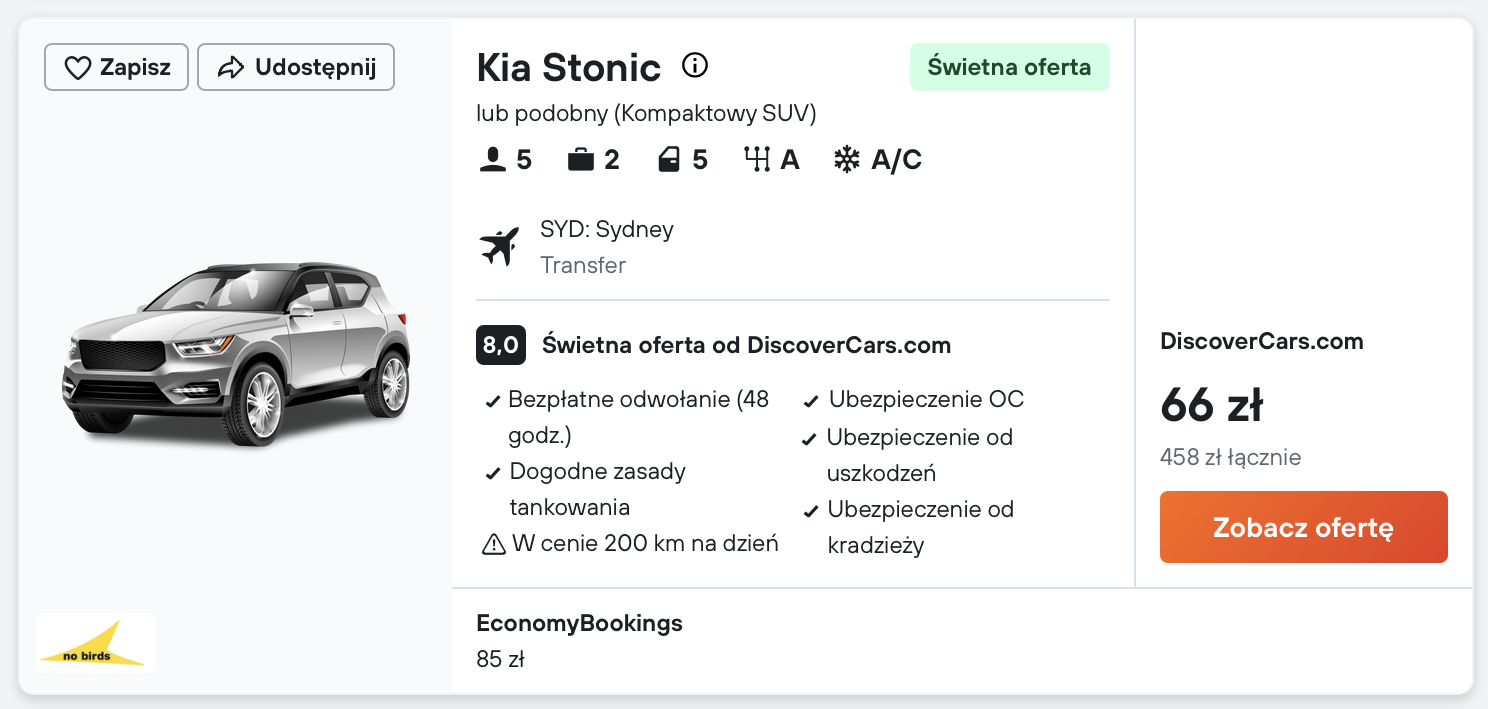Click the transmission gearbox icon
1488x709 pixels.
(756, 160)
